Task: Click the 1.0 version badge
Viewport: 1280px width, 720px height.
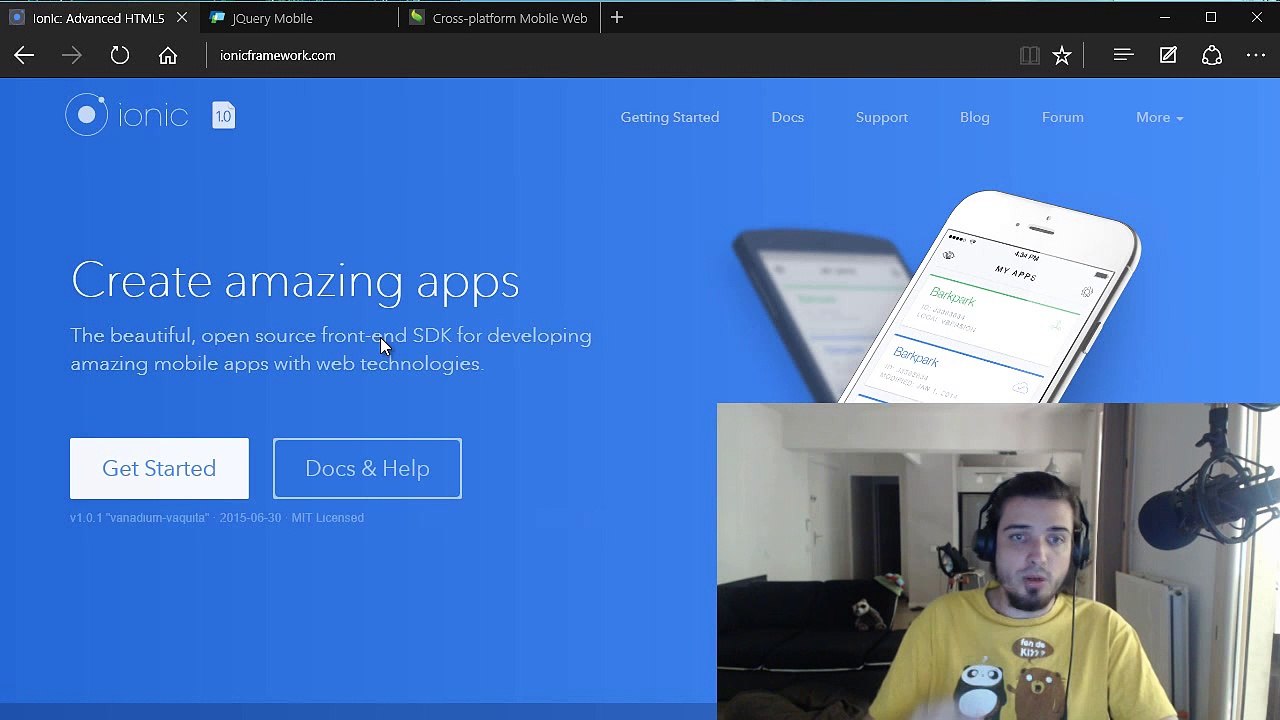Action: click(x=223, y=116)
